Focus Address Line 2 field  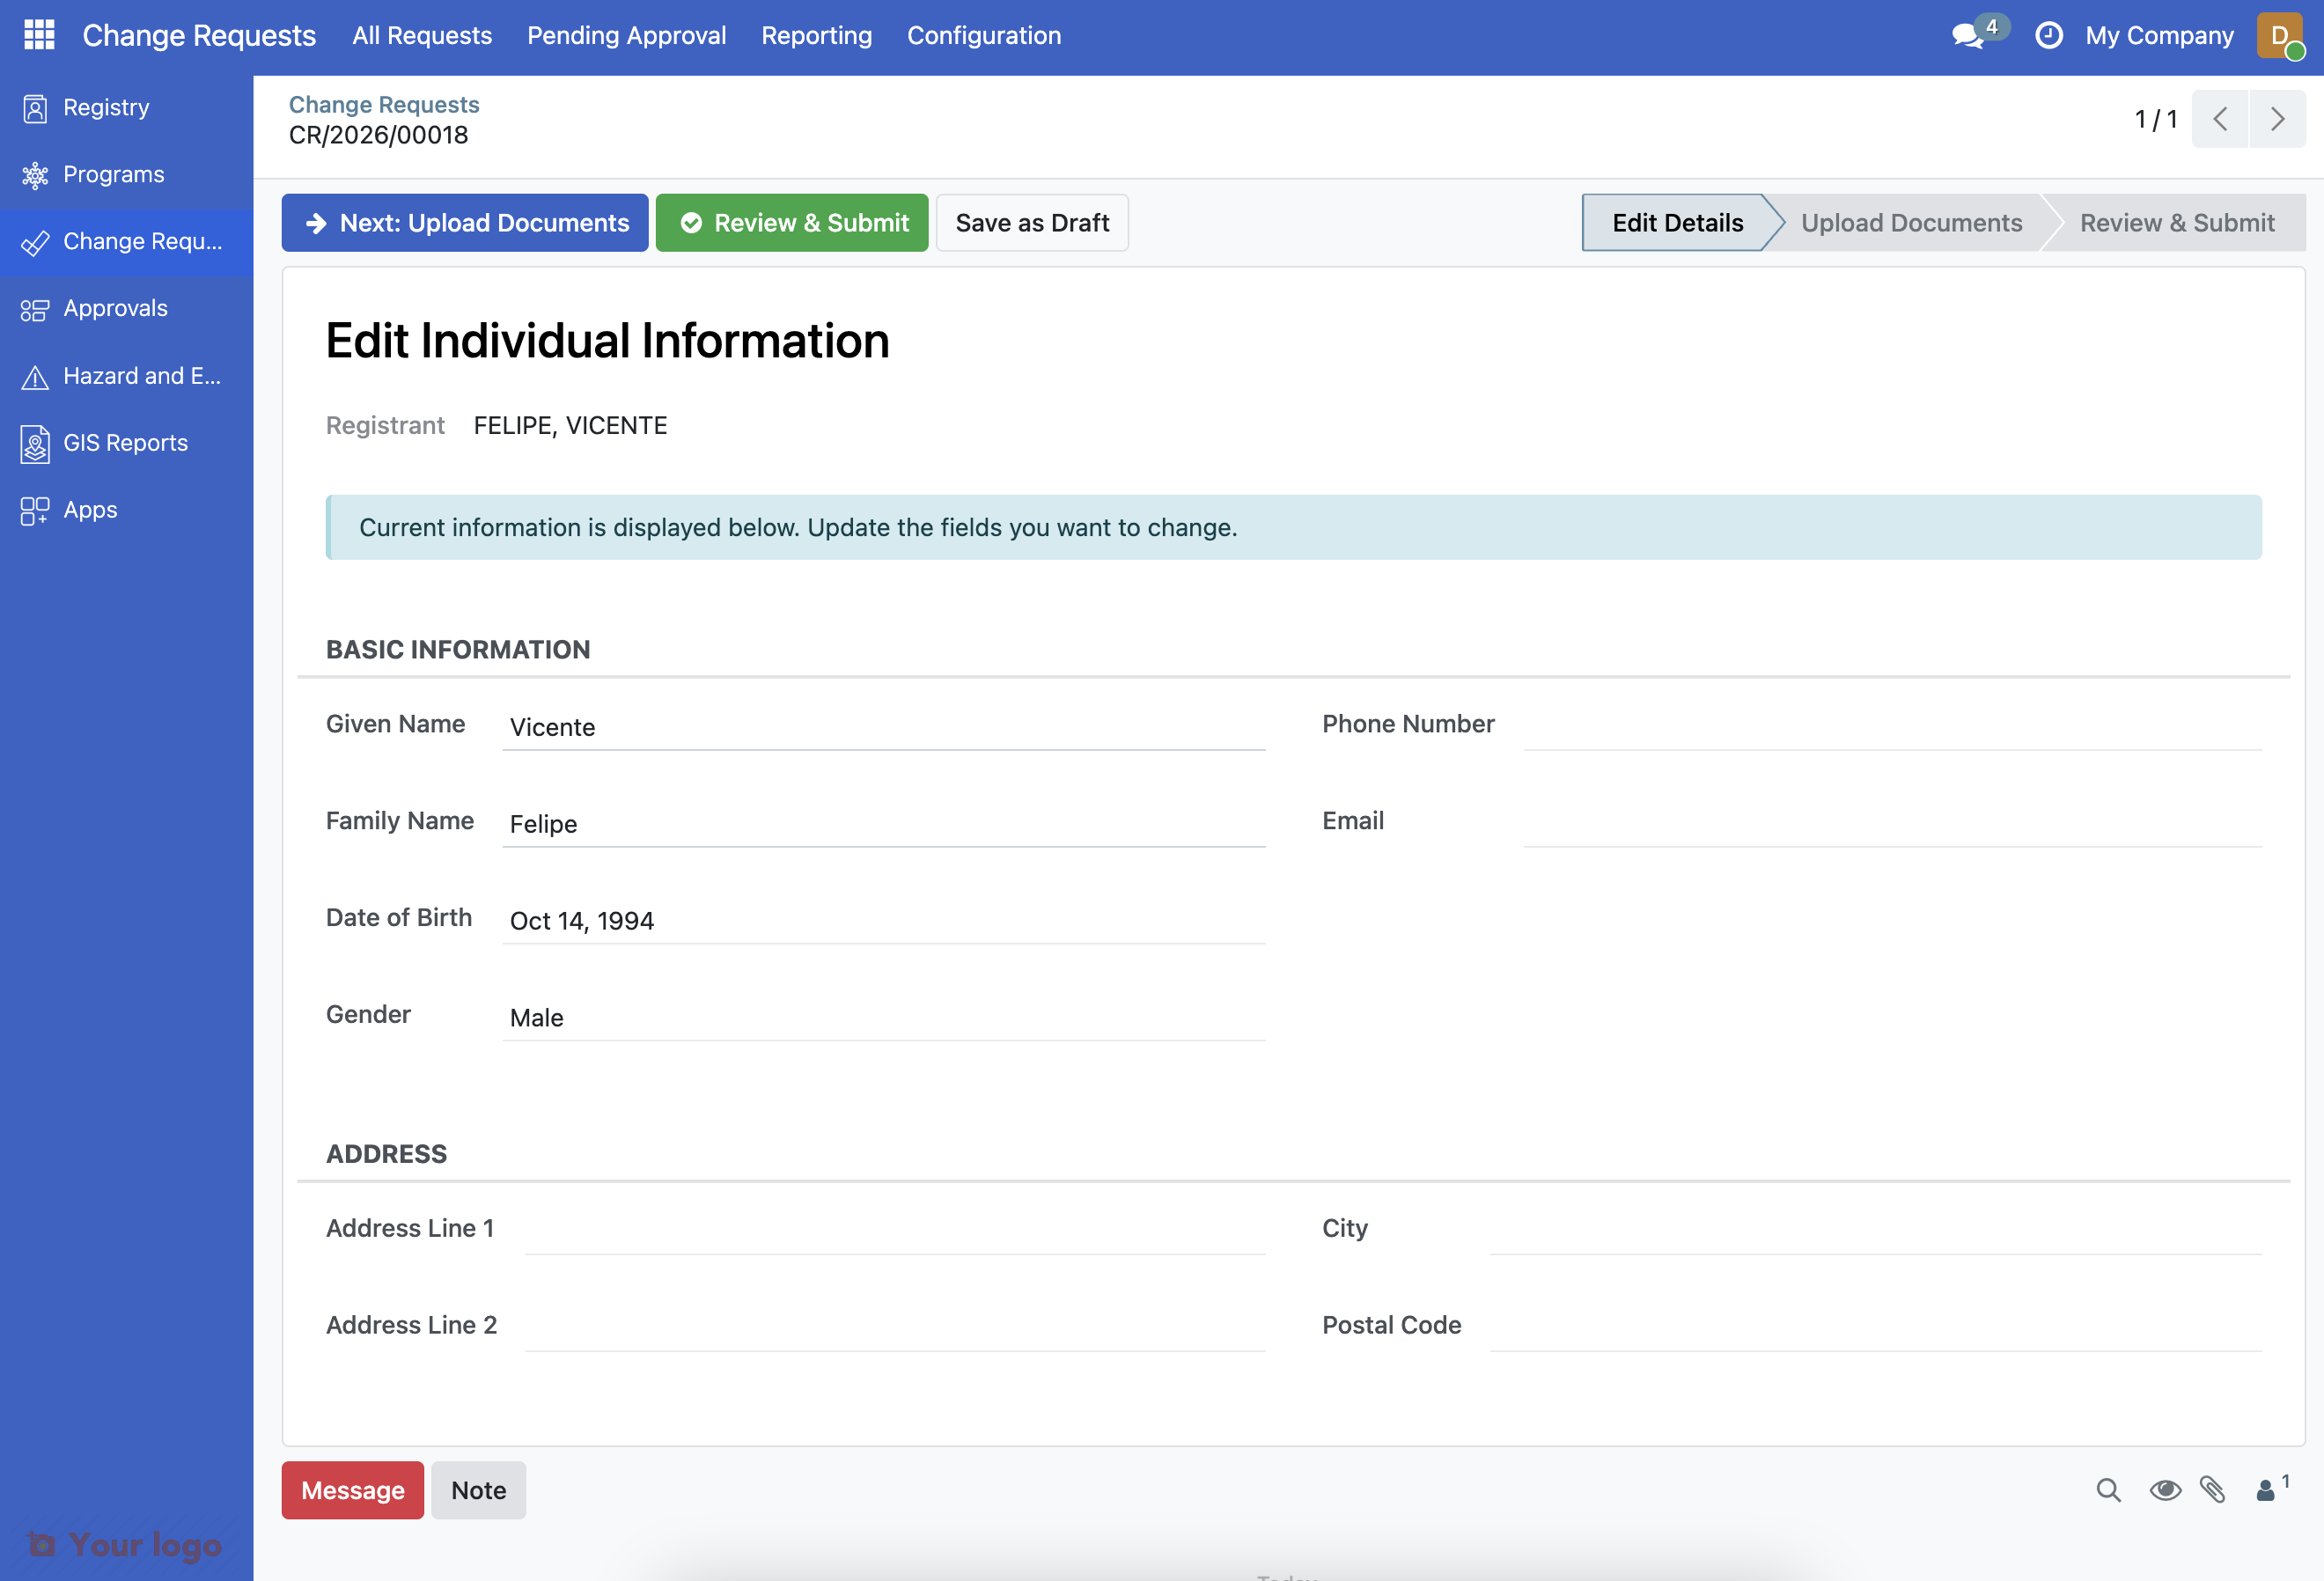pyautogui.click(x=895, y=1328)
